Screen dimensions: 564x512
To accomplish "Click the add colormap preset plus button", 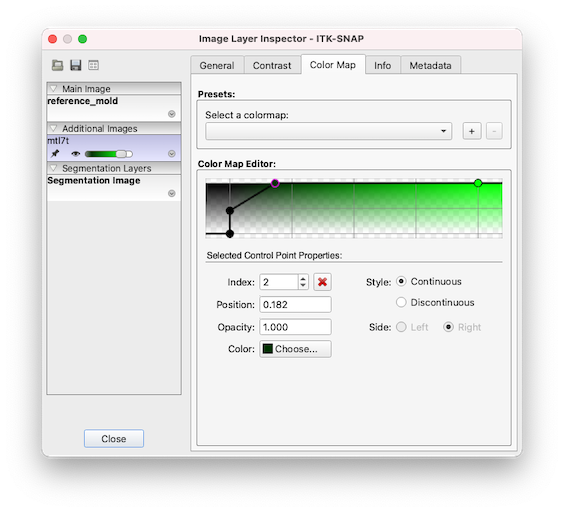I will point(472,131).
